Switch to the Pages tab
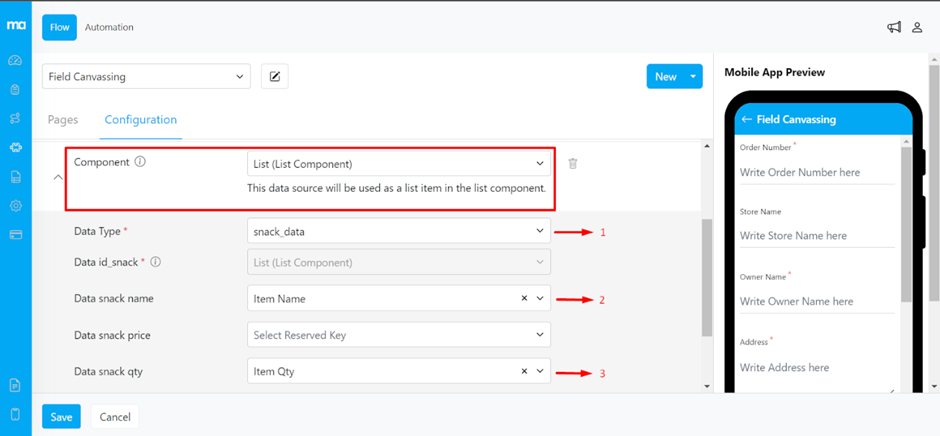 [x=63, y=120]
